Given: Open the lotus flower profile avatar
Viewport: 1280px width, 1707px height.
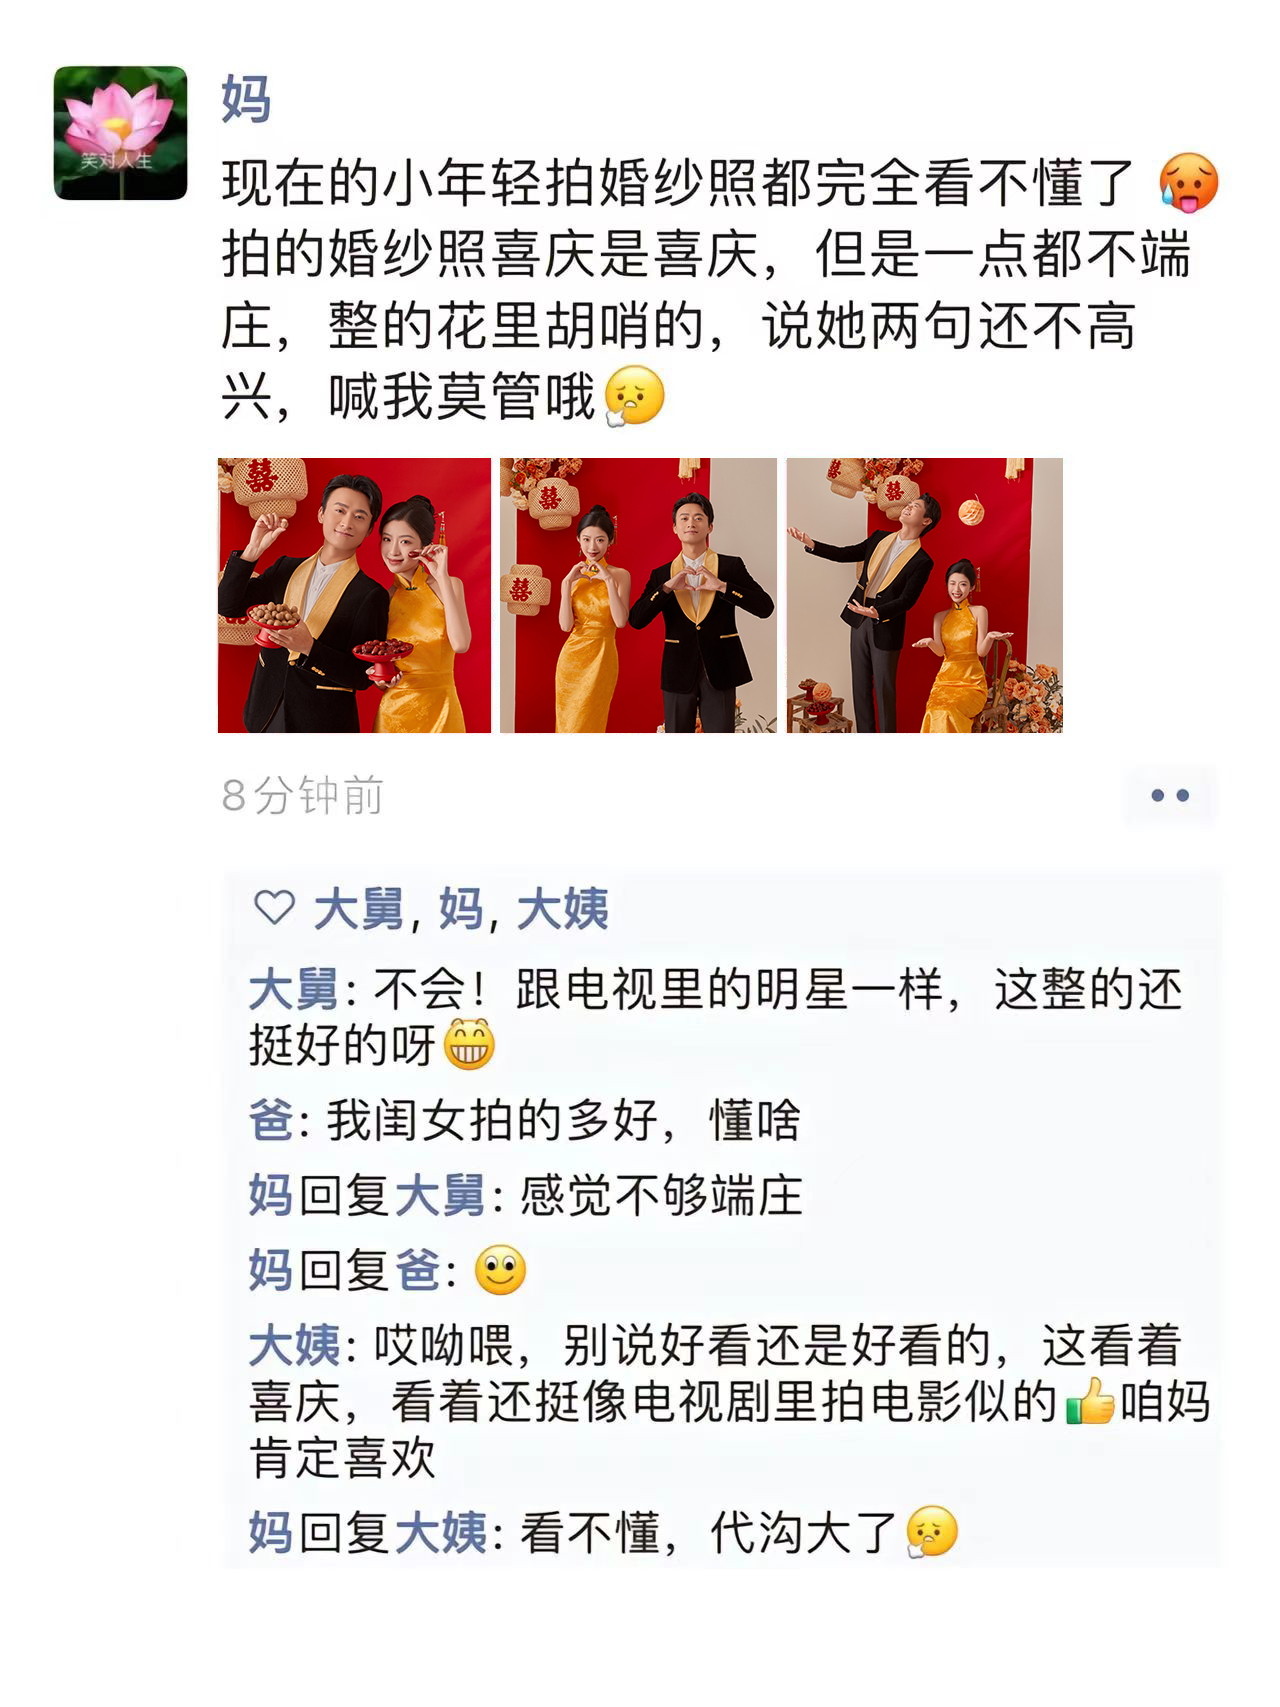Looking at the screenshot, I should point(120,133).
